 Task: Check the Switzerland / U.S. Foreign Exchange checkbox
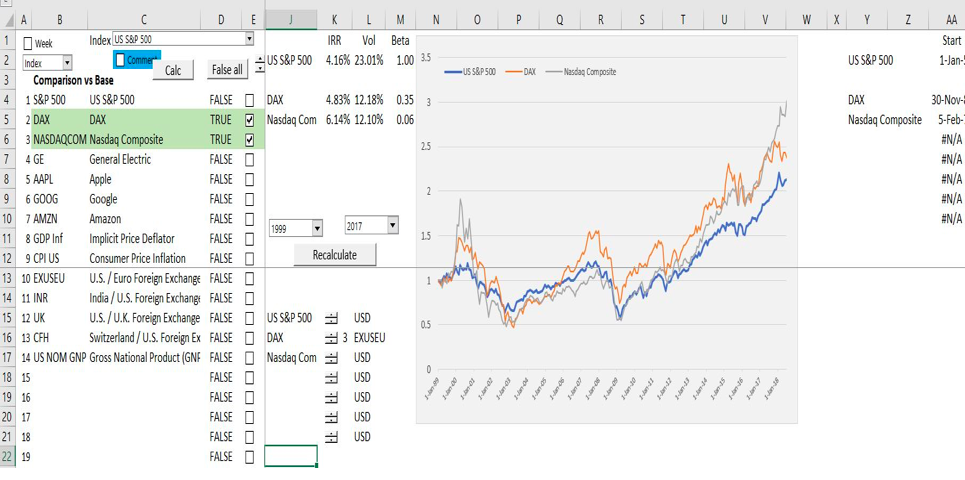click(249, 338)
